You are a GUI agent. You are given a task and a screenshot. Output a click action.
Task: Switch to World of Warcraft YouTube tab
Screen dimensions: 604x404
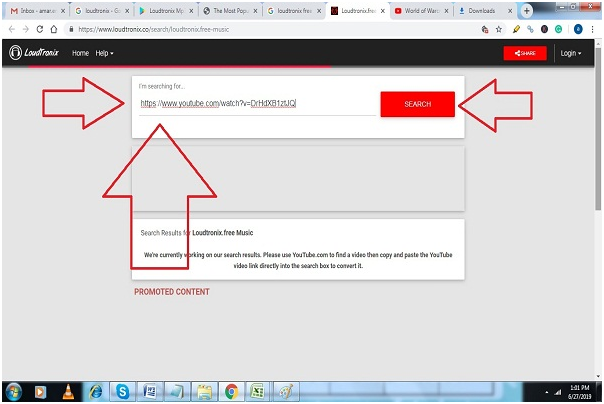coord(421,11)
